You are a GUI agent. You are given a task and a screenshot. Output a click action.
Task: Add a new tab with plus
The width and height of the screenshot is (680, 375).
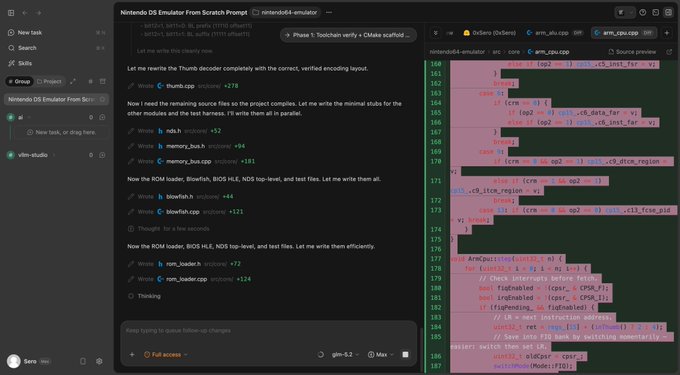pyautogui.click(x=667, y=33)
